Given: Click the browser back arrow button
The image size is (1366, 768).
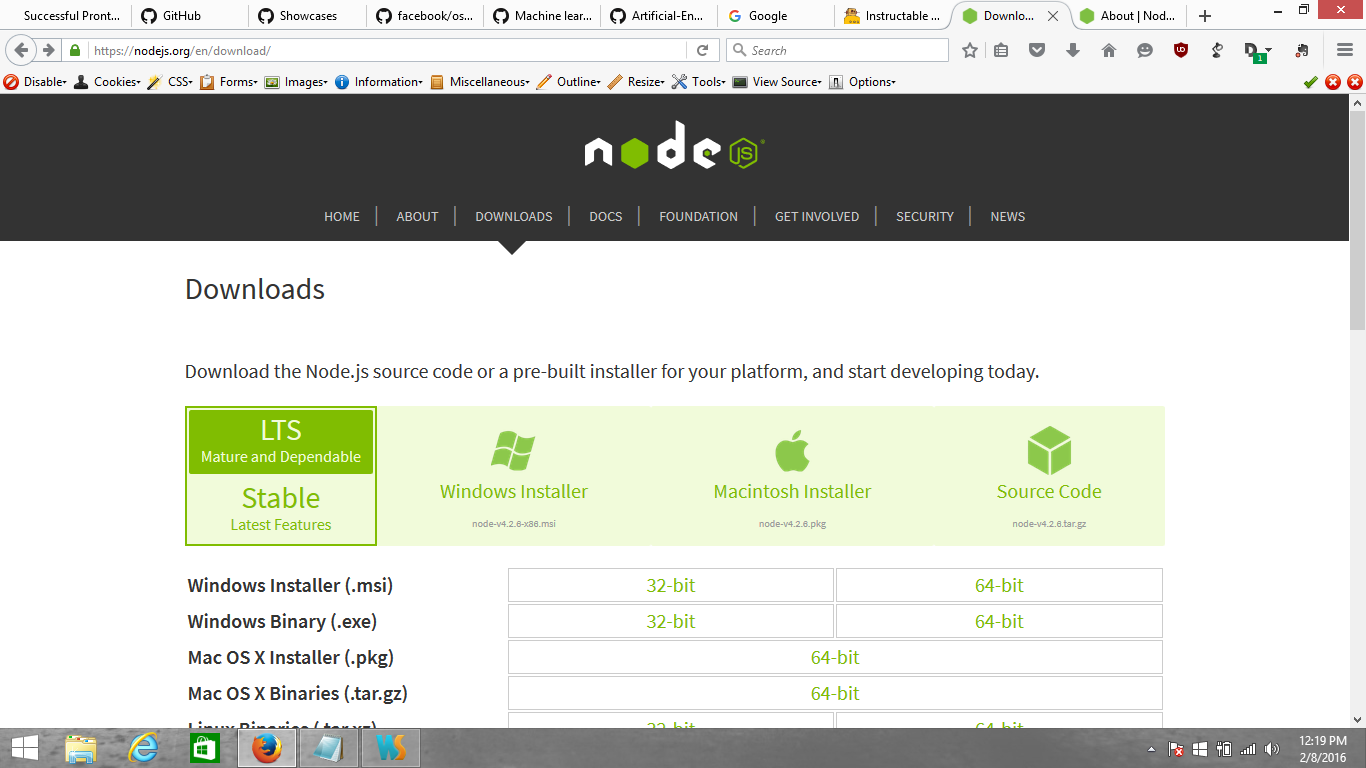Looking at the screenshot, I should (22, 50).
